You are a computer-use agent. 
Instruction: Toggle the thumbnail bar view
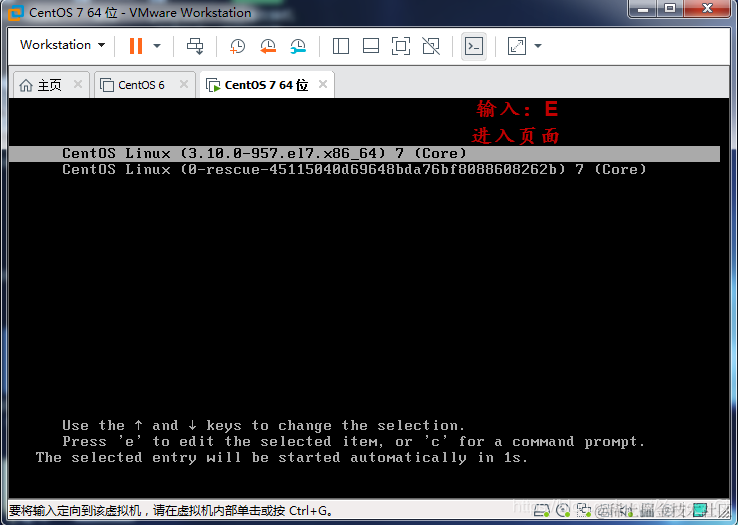(371, 46)
